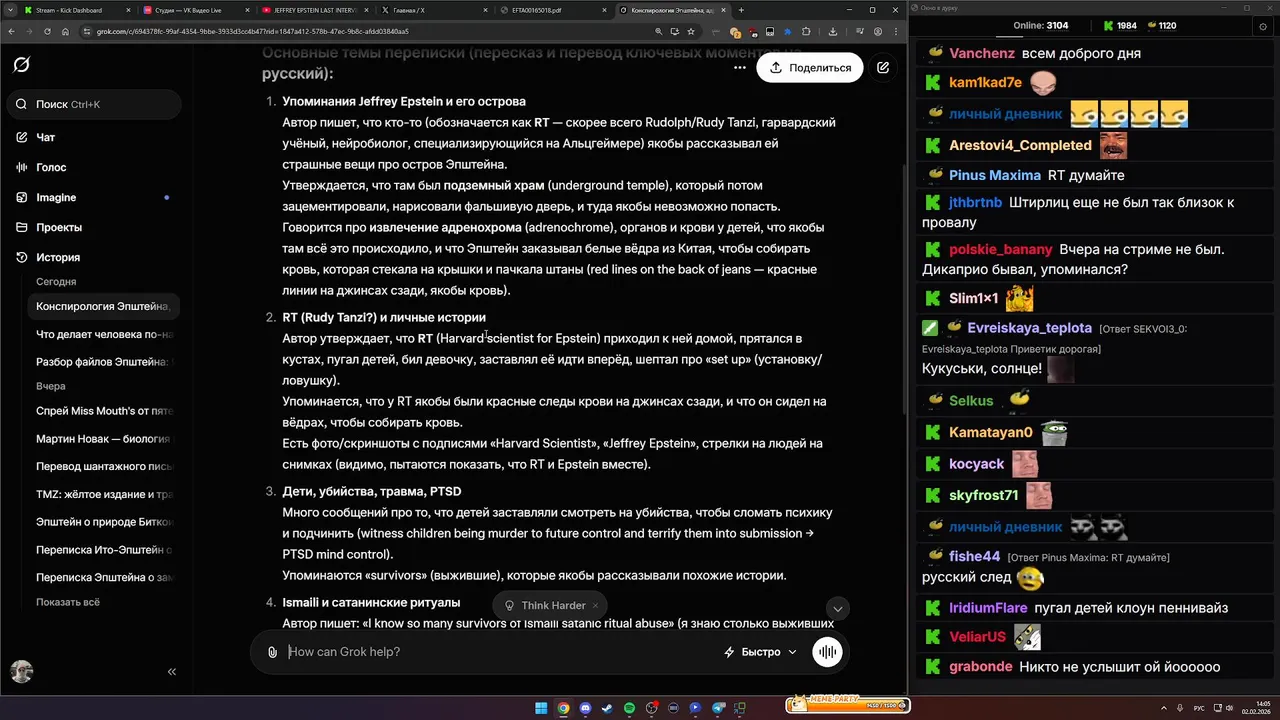Open history chat 'Переписка Эпштейна о зам'
Image resolution: width=1280 pixels, height=720 pixels.
pyautogui.click(x=104, y=577)
